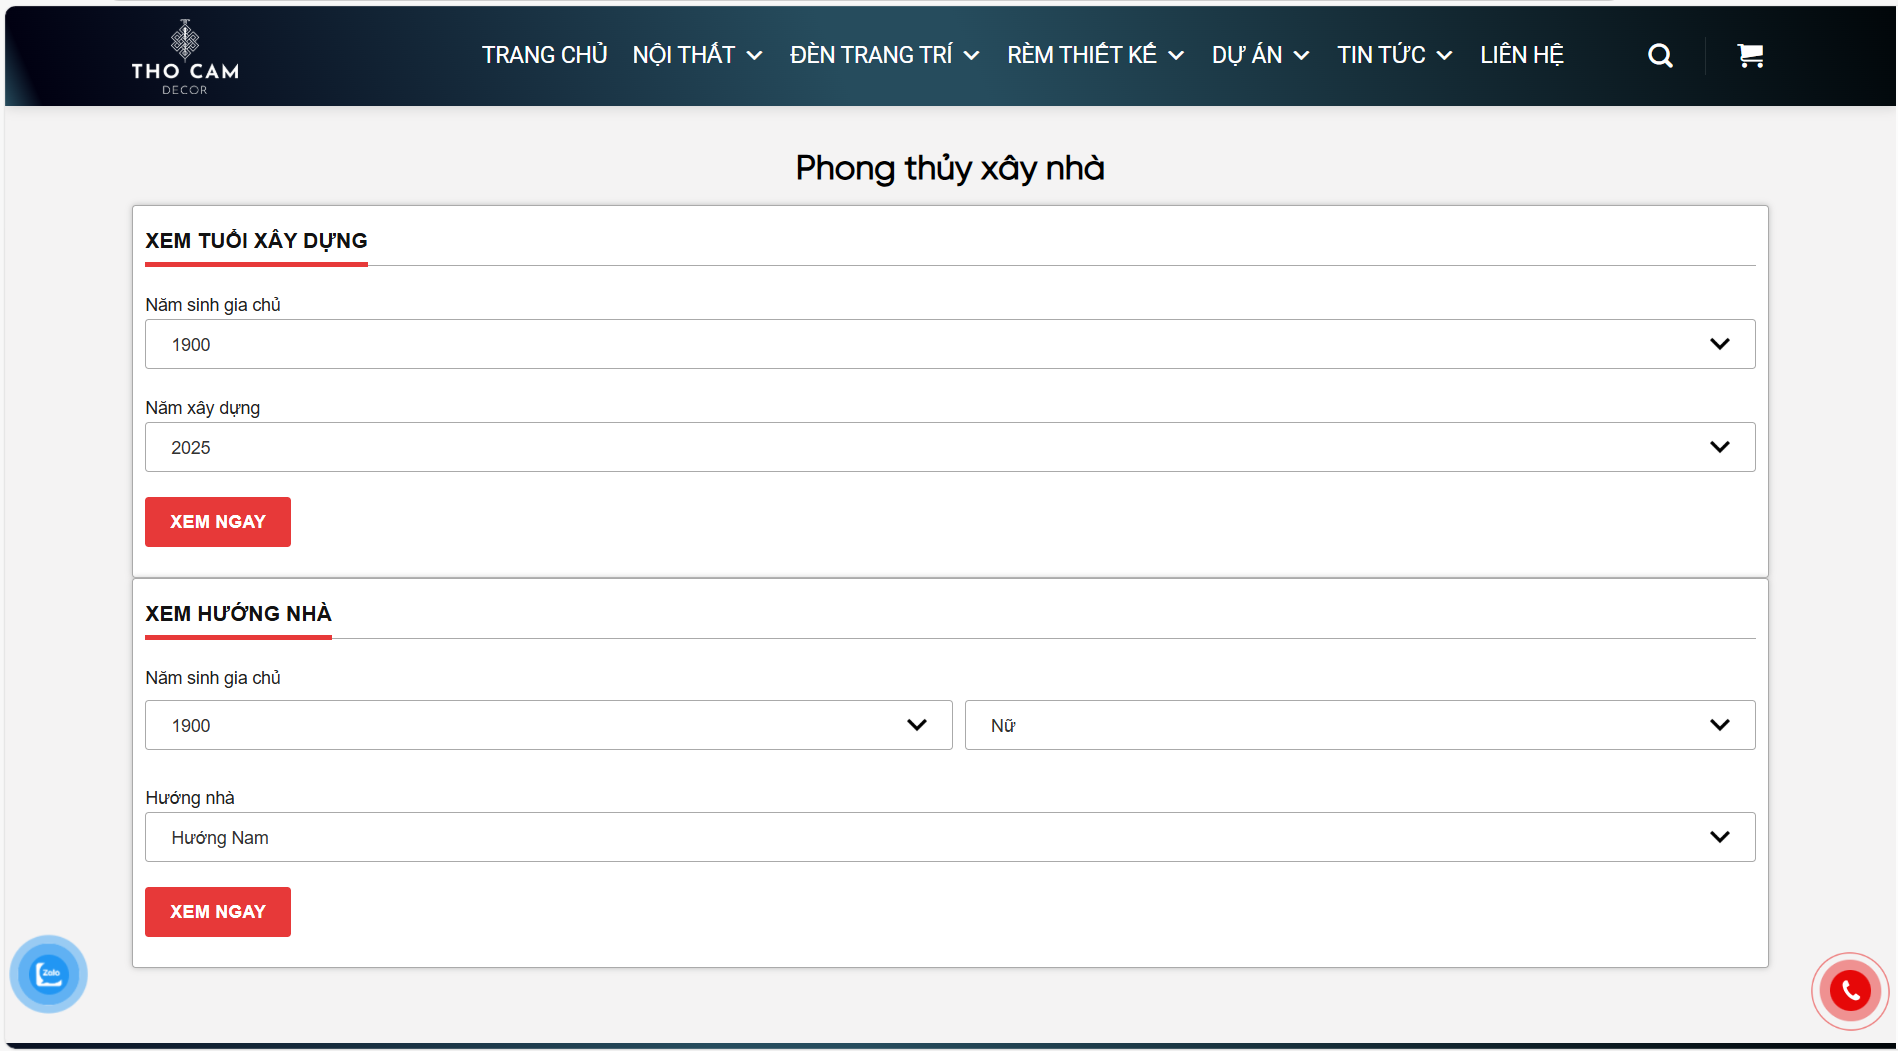Click the red phone call button
The width and height of the screenshot is (1898, 1051).
tap(1849, 991)
